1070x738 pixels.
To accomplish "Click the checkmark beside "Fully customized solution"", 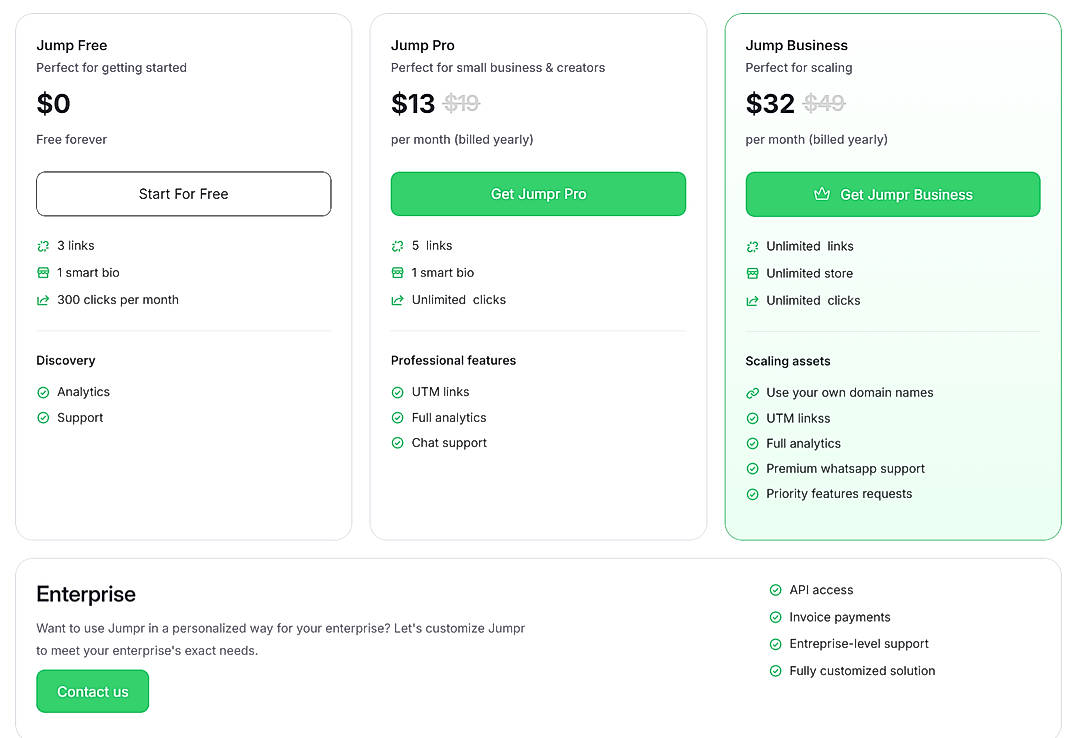I will pyautogui.click(x=775, y=670).
